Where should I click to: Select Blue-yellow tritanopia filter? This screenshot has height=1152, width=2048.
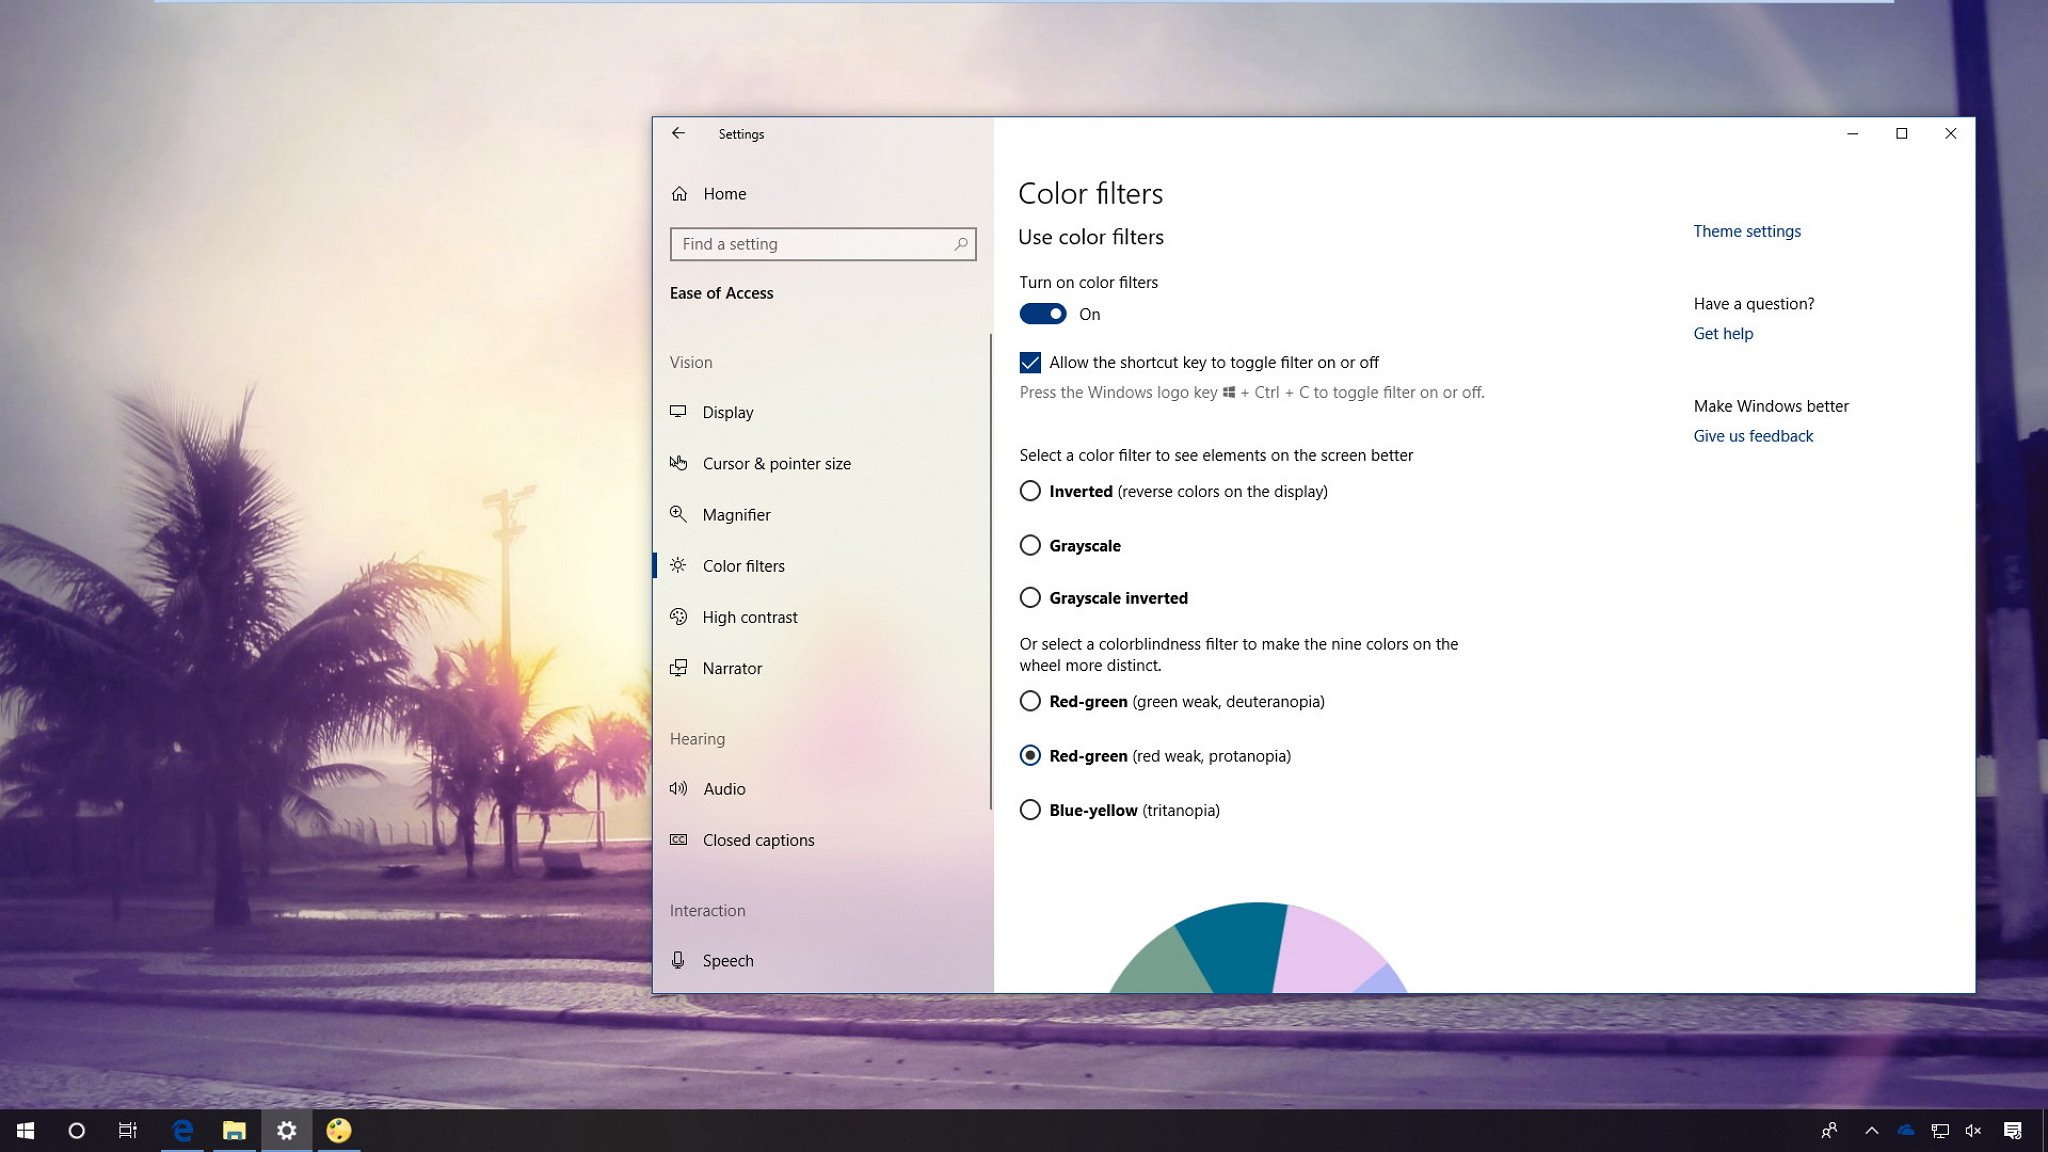(x=1030, y=809)
